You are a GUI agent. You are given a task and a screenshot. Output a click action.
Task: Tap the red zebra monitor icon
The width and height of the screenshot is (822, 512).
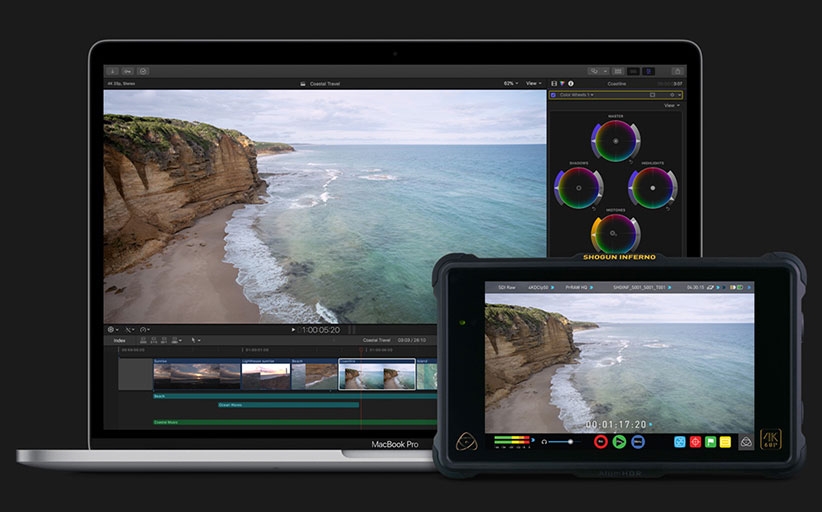(x=695, y=441)
